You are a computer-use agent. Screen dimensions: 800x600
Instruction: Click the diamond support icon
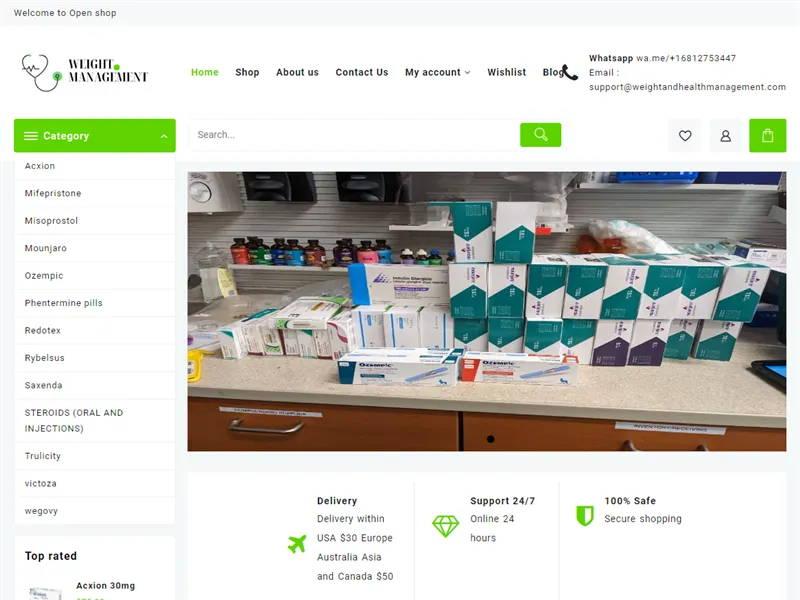coord(445,525)
